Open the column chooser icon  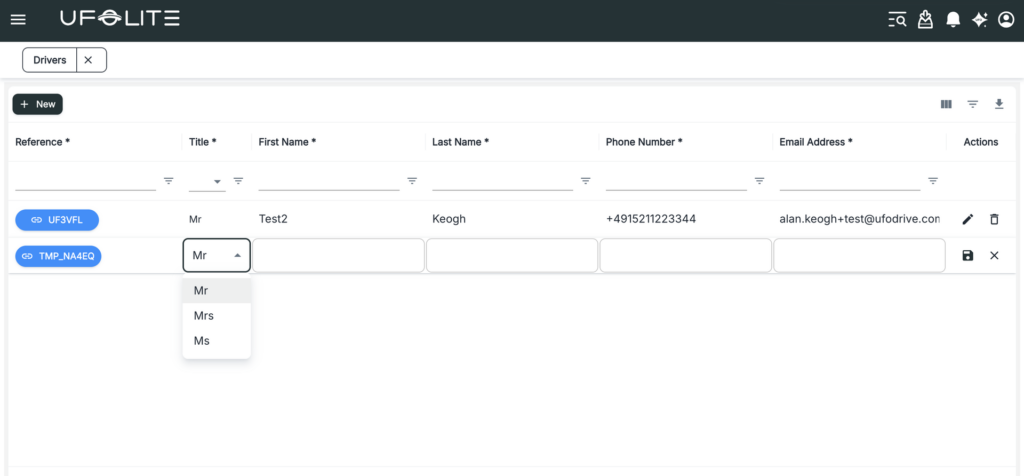[x=946, y=104]
